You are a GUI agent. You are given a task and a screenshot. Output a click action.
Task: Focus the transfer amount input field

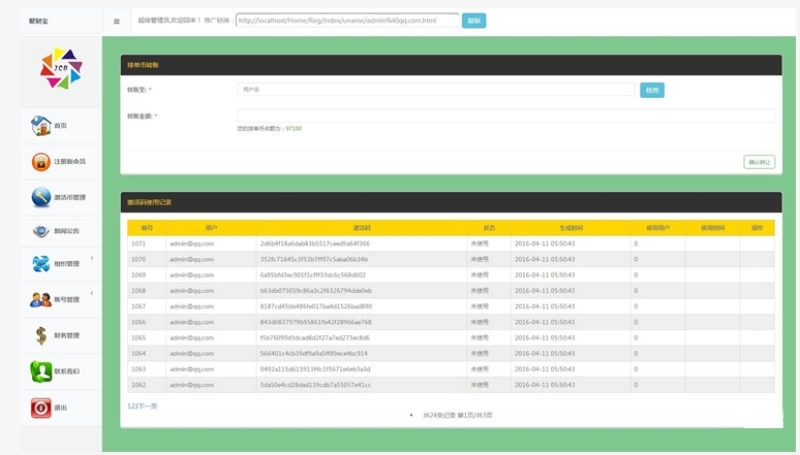[x=506, y=116]
